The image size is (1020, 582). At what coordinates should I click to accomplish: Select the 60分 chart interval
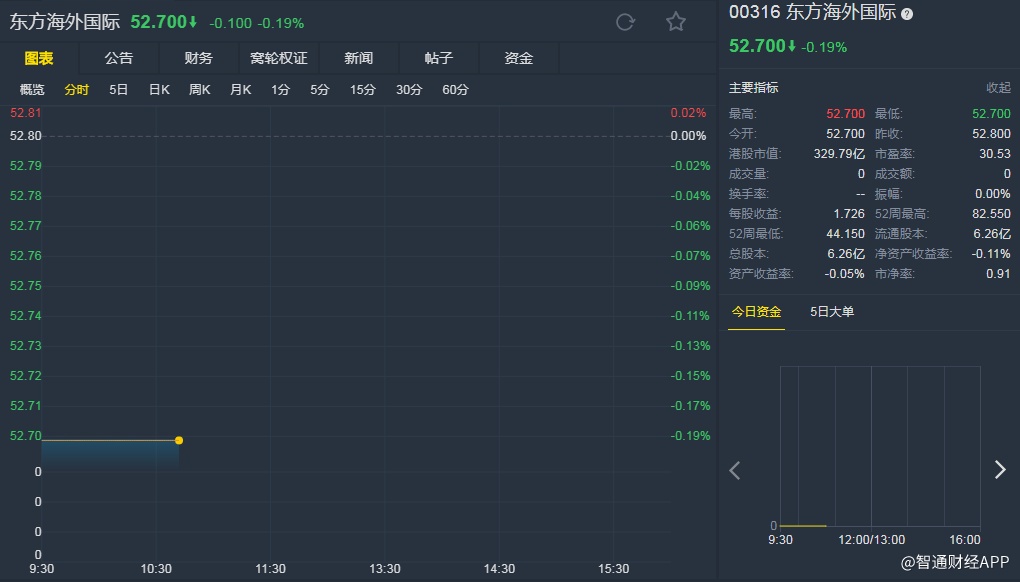[455, 90]
